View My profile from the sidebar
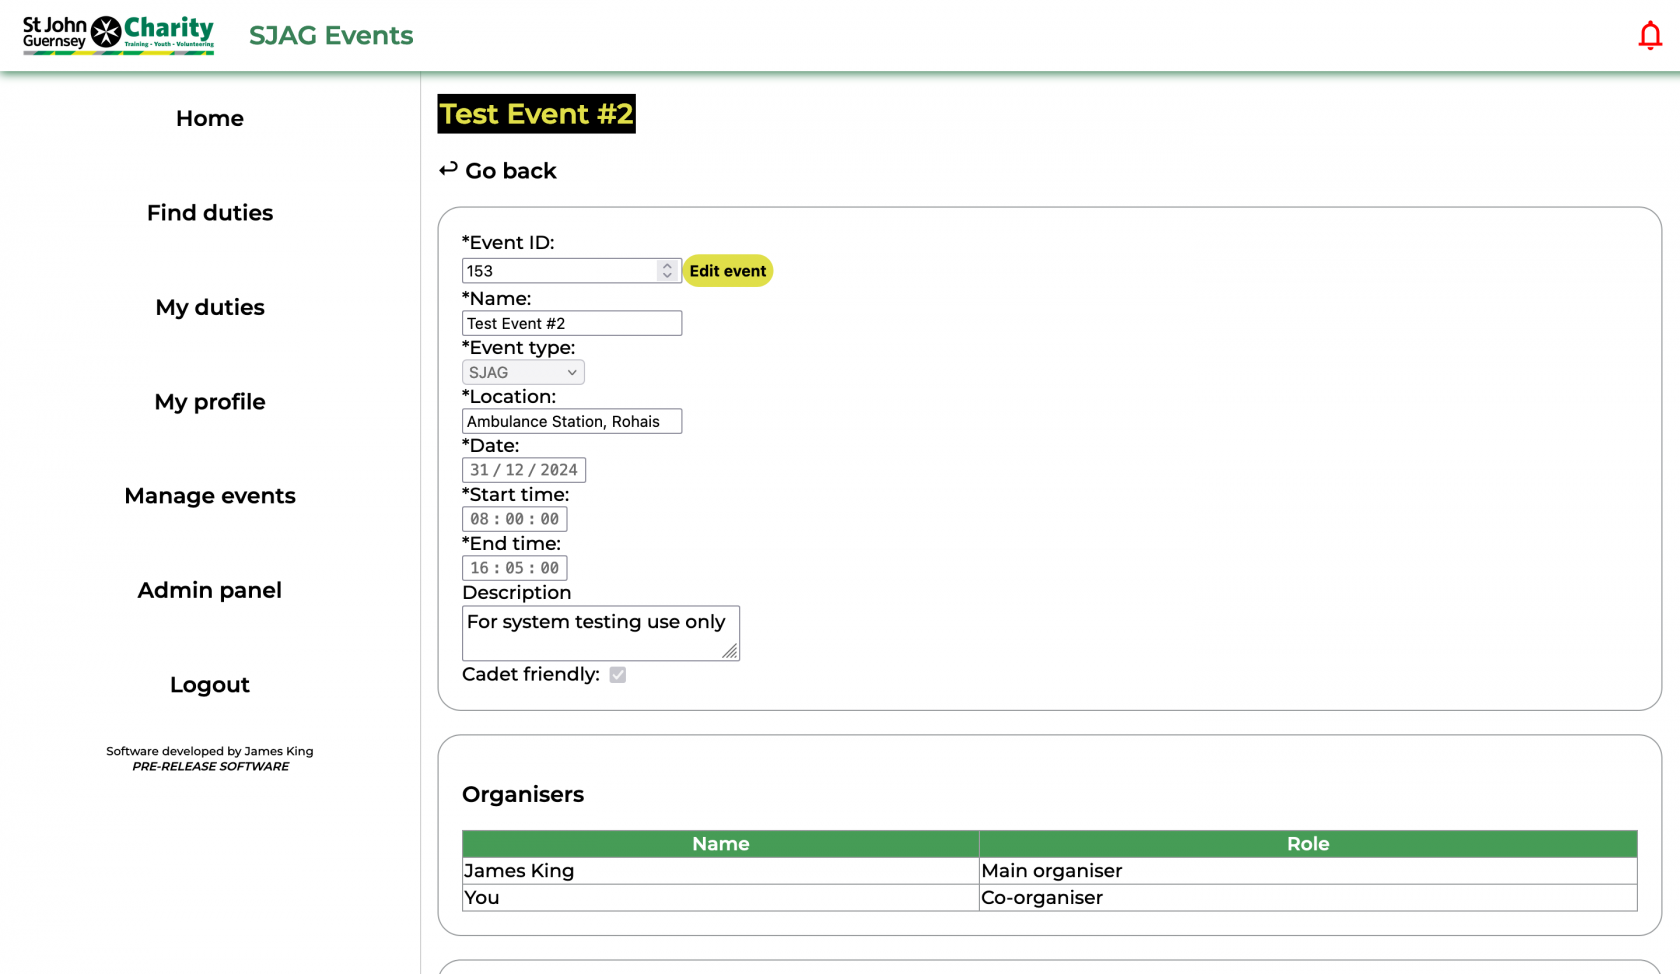Image resolution: width=1680 pixels, height=974 pixels. (209, 401)
